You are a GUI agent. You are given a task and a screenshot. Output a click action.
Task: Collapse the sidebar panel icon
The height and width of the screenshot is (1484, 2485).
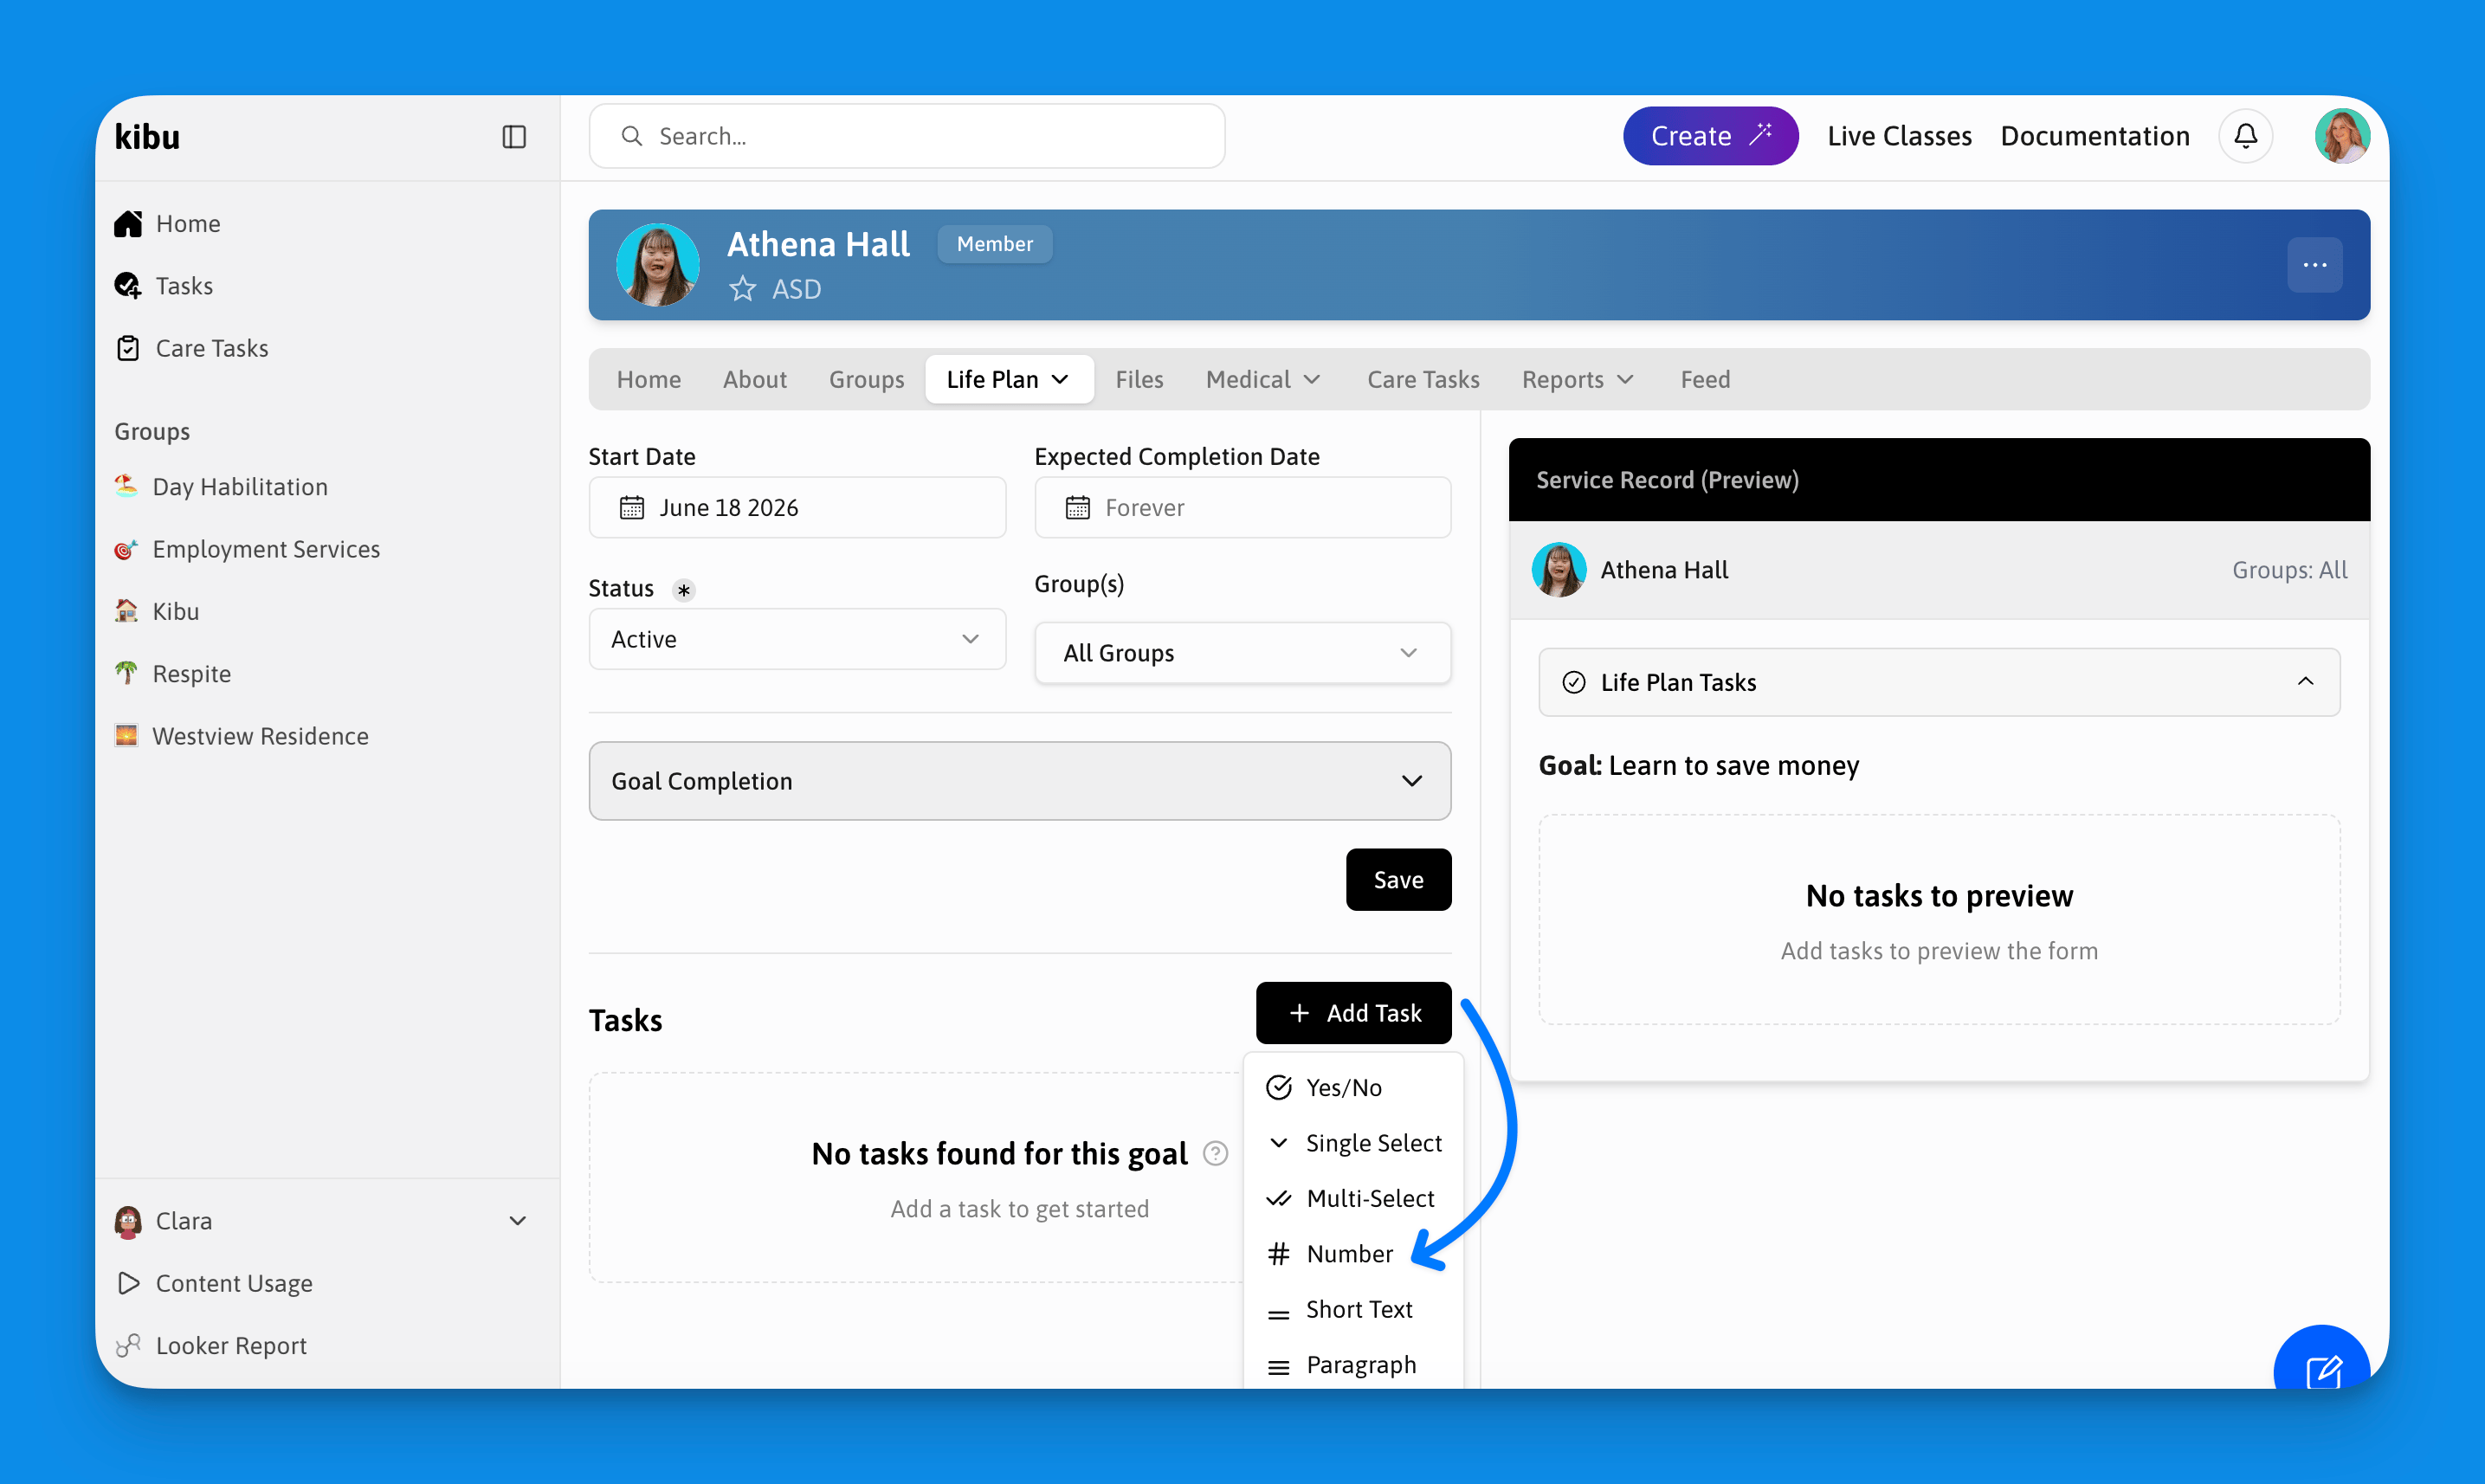[514, 137]
